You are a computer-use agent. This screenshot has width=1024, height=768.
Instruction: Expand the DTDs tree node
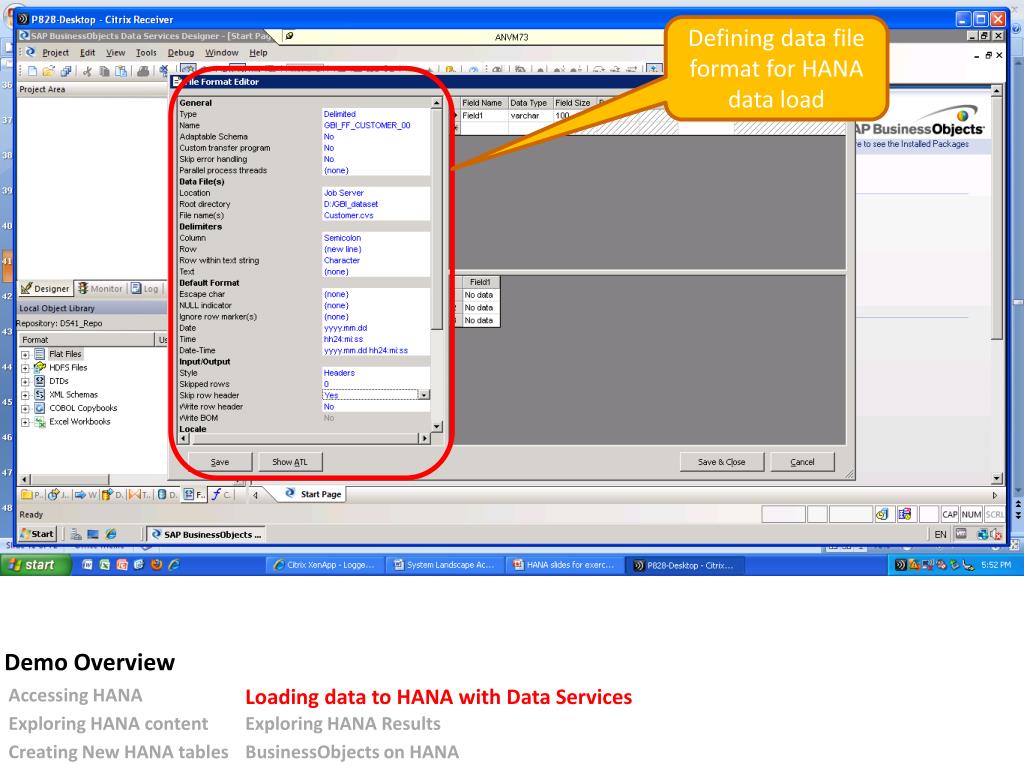click(x=25, y=381)
